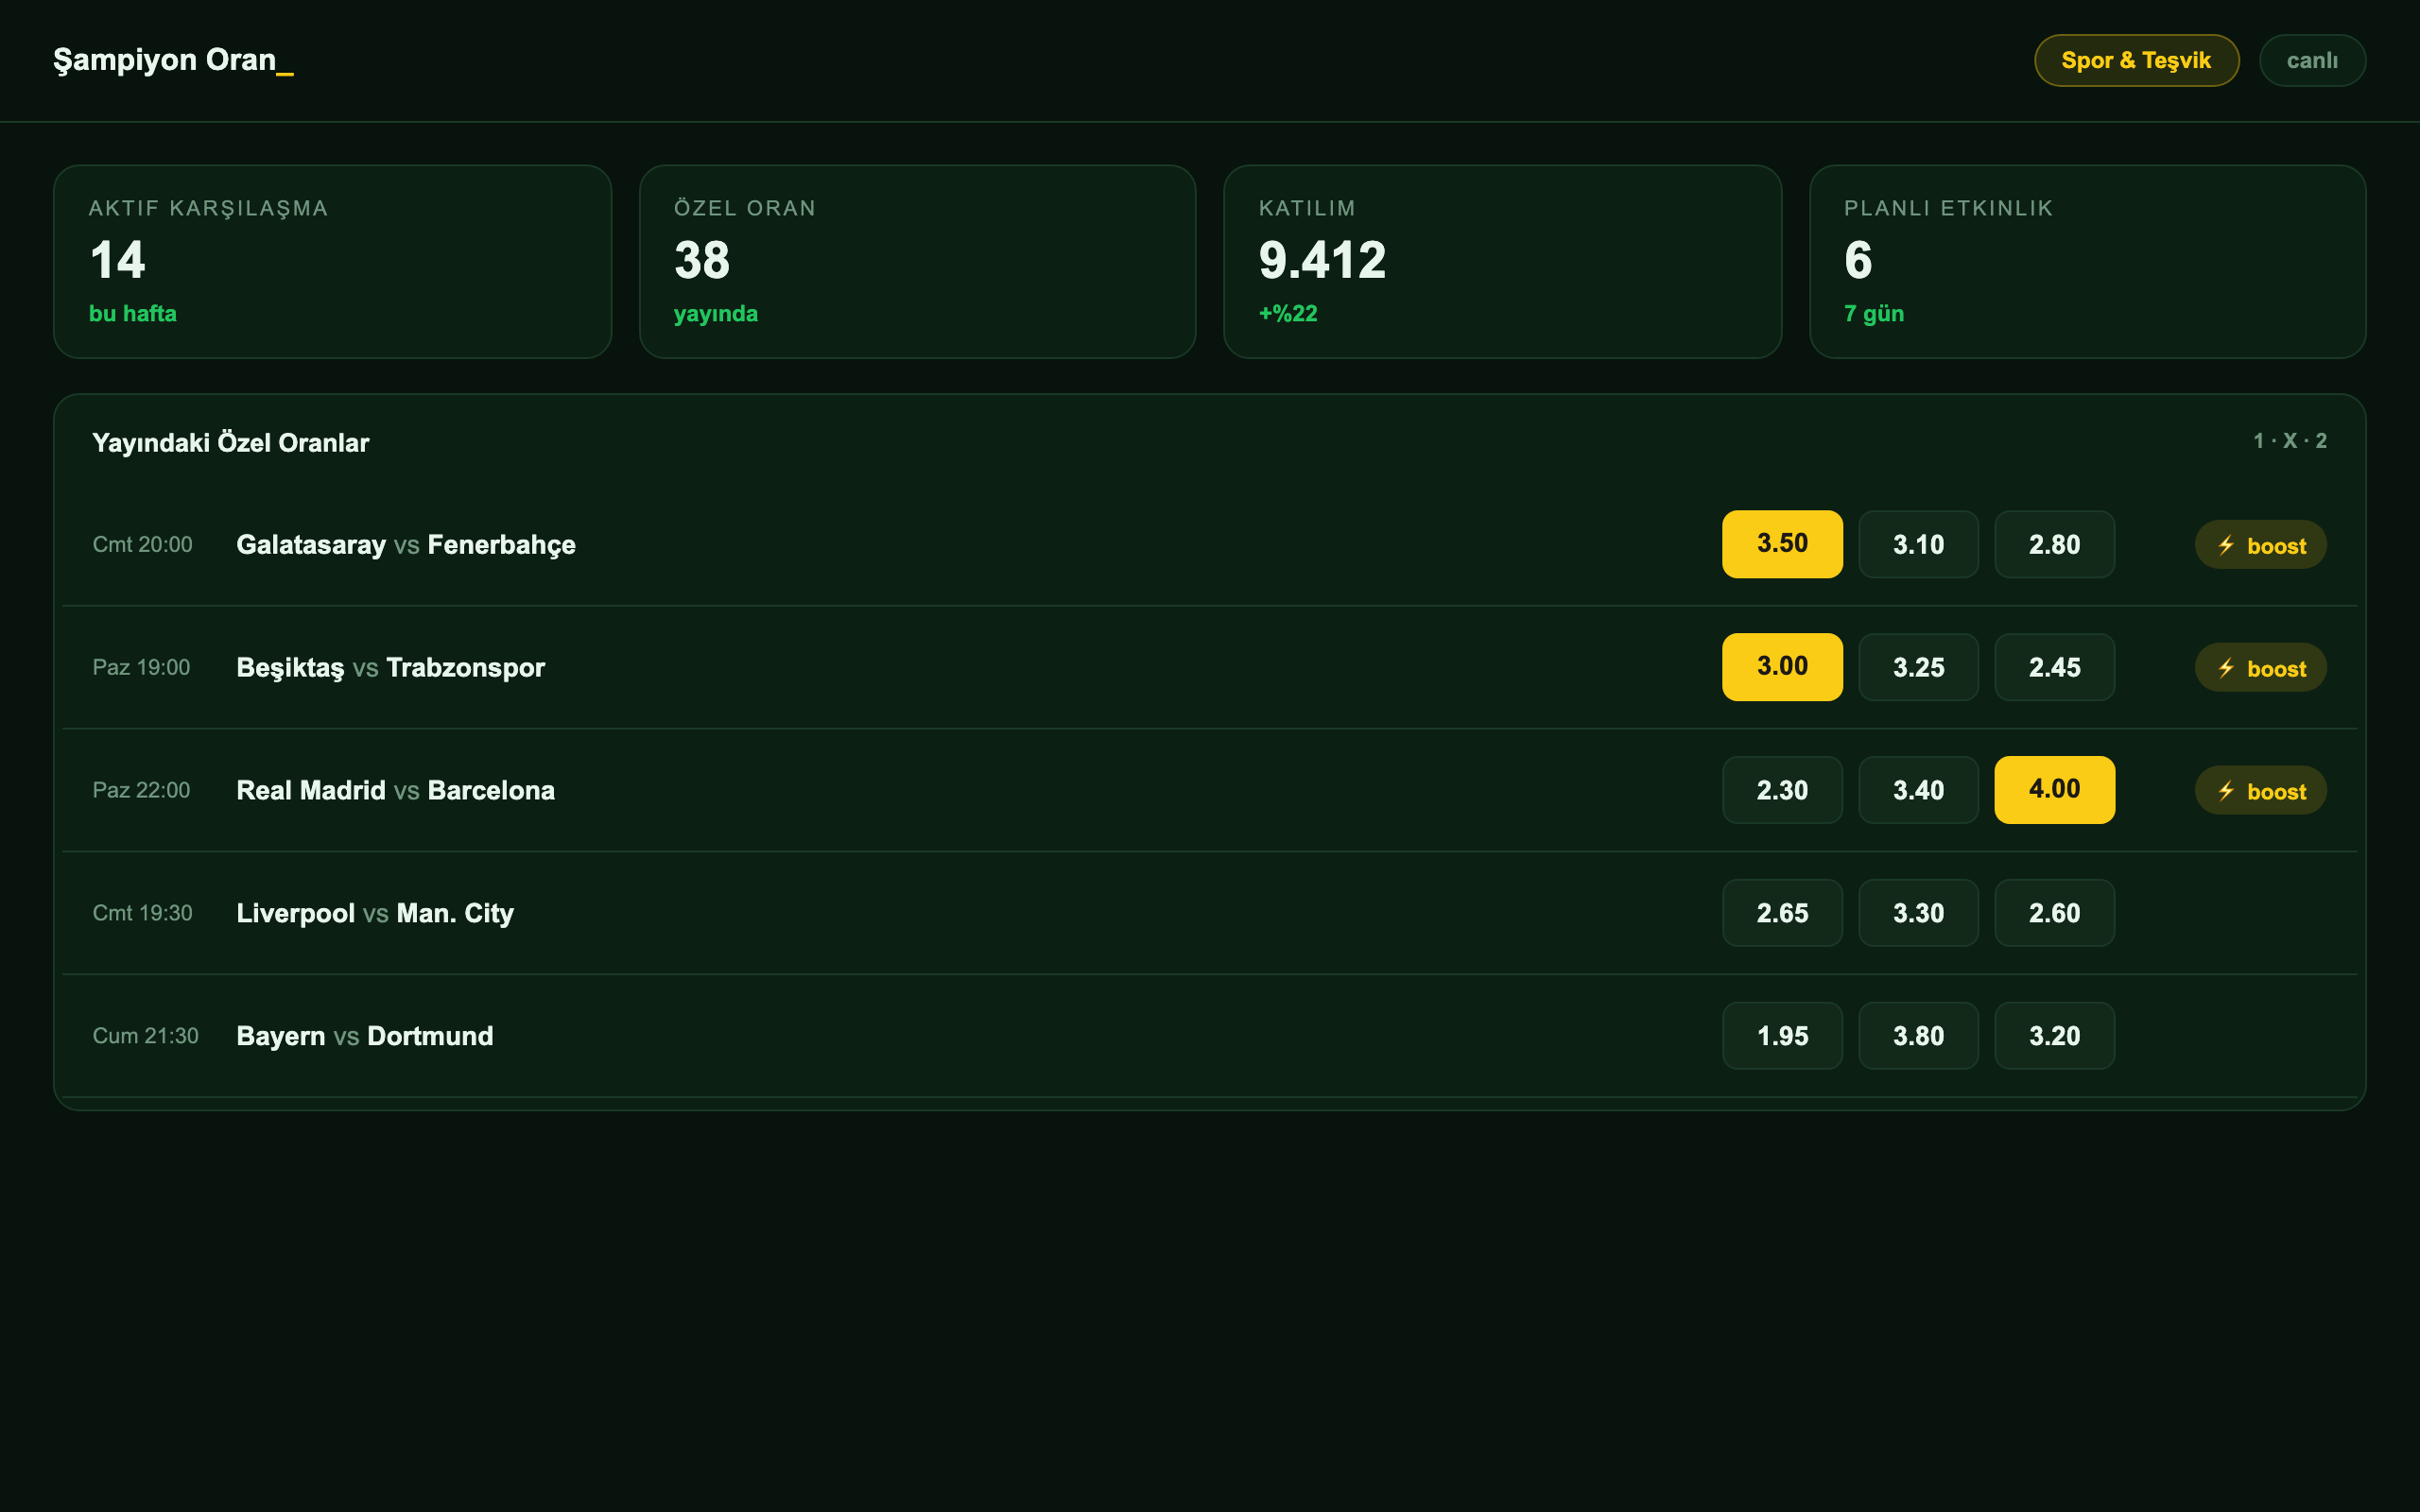2420x1512 pixels.
Task: Switch to the canlı tab
Action: click(2312, 60)
